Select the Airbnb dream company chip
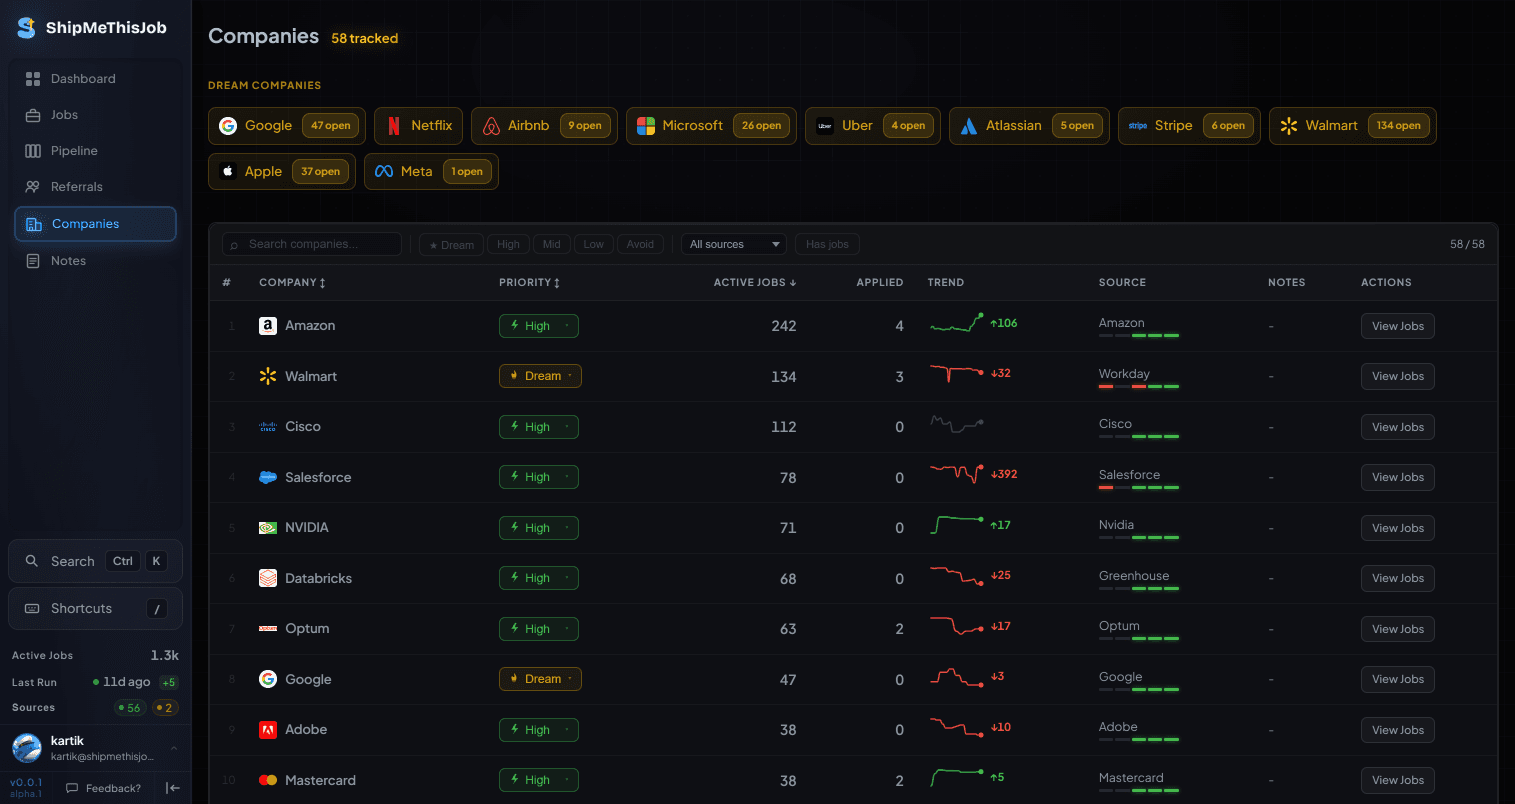Screen dimensions: 1515x804 [544, 126]
